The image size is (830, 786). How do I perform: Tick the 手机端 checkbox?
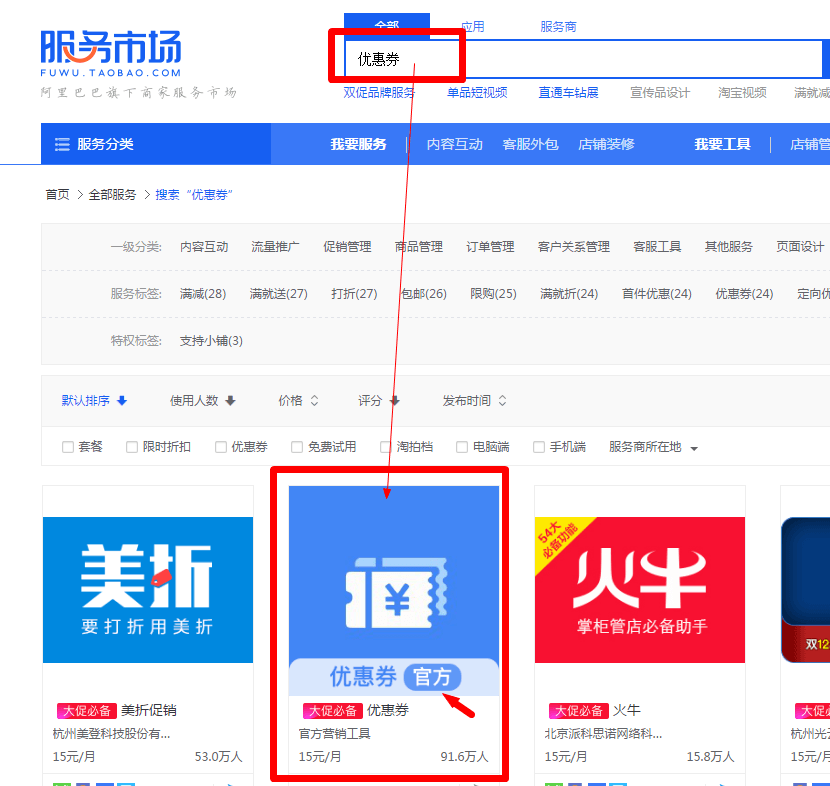[x=539, y=447]
